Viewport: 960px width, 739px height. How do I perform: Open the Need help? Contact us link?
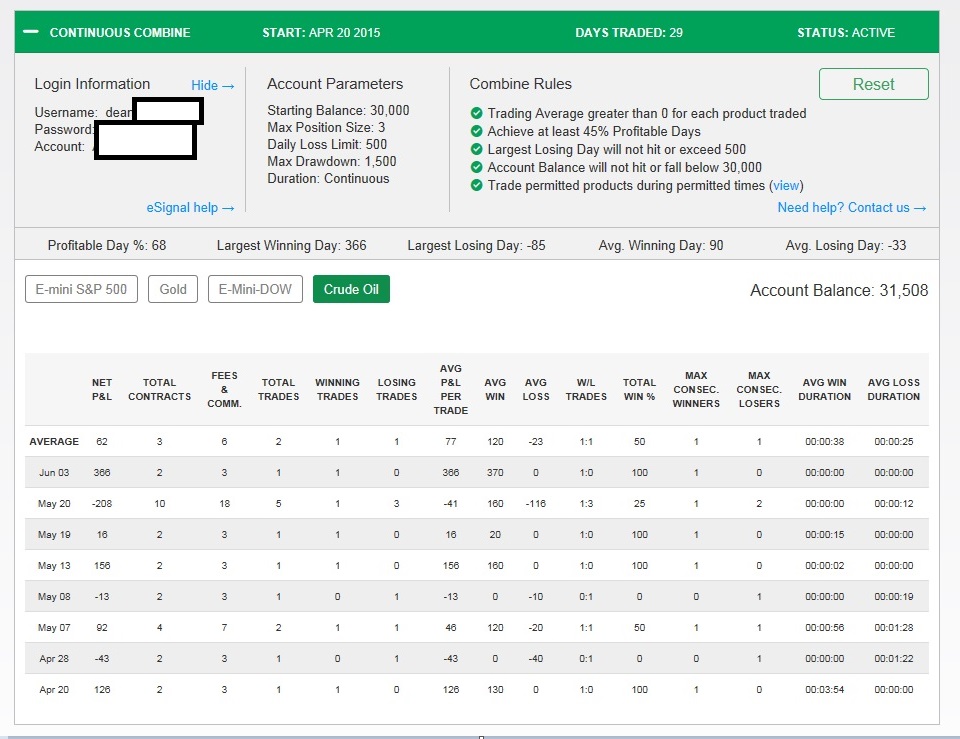point(851,208)
